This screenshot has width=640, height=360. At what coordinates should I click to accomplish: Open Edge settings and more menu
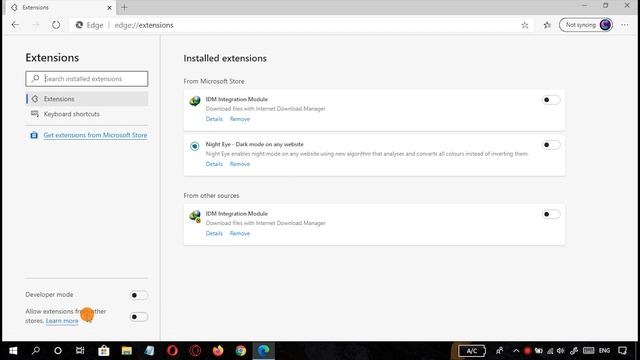[624, 25]
